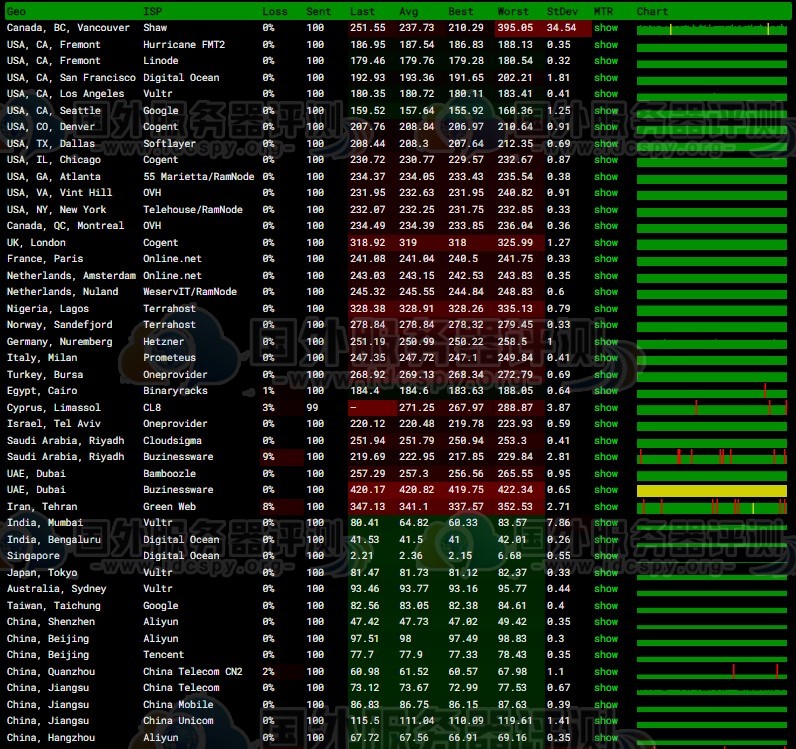Click the chart bar for Iran Tehran

click(x=712, y=507)
